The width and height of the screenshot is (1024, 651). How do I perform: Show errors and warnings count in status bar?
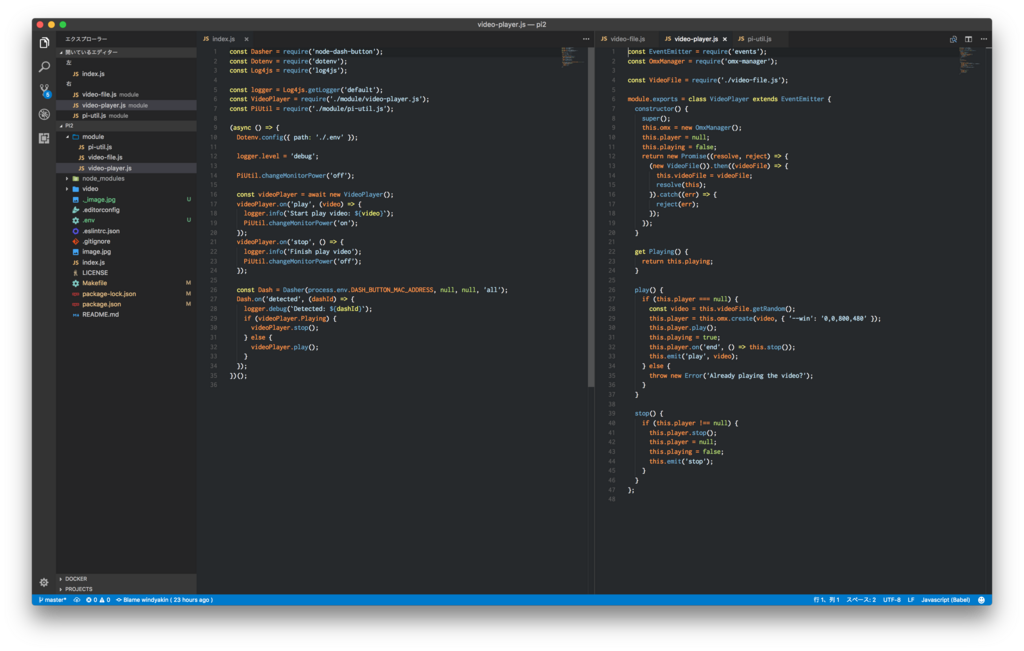coord(98,599)
